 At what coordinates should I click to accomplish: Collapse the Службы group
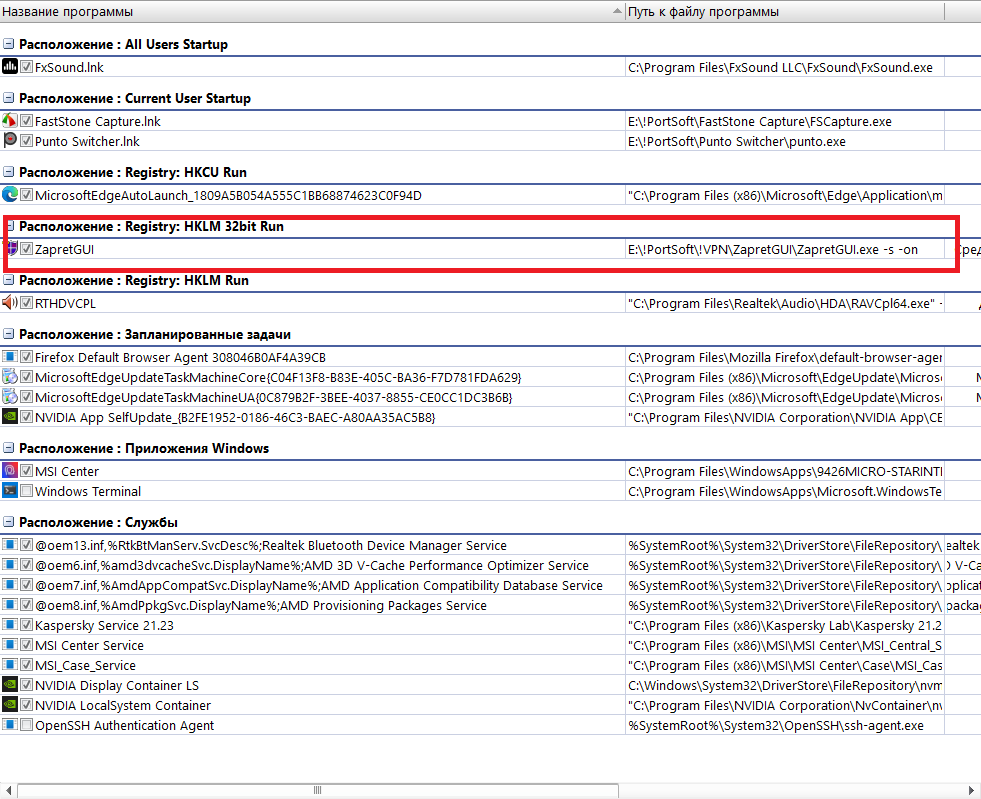(x=9, y=522)
